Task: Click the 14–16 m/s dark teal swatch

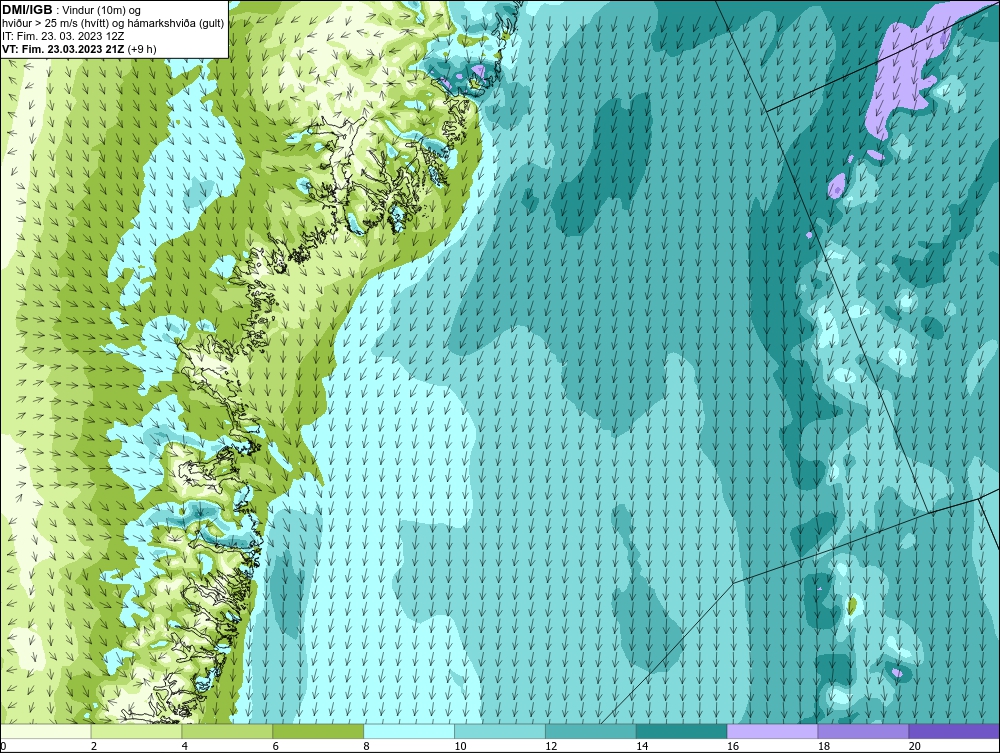Action: [x=682, y=731]
